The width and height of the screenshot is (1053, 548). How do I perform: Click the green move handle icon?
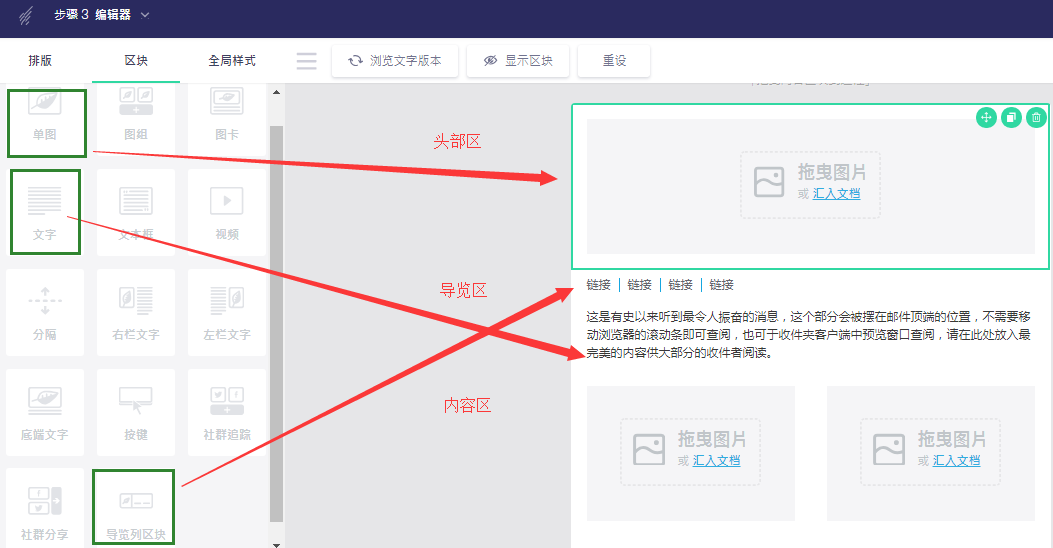tap(986, 118)
